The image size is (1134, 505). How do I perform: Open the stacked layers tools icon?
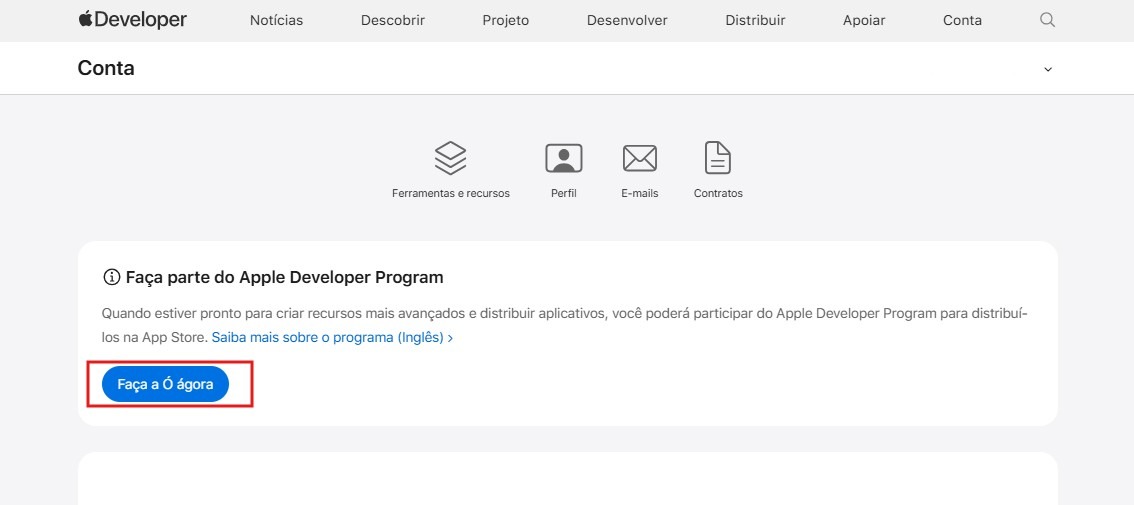[x=451, y=158]
